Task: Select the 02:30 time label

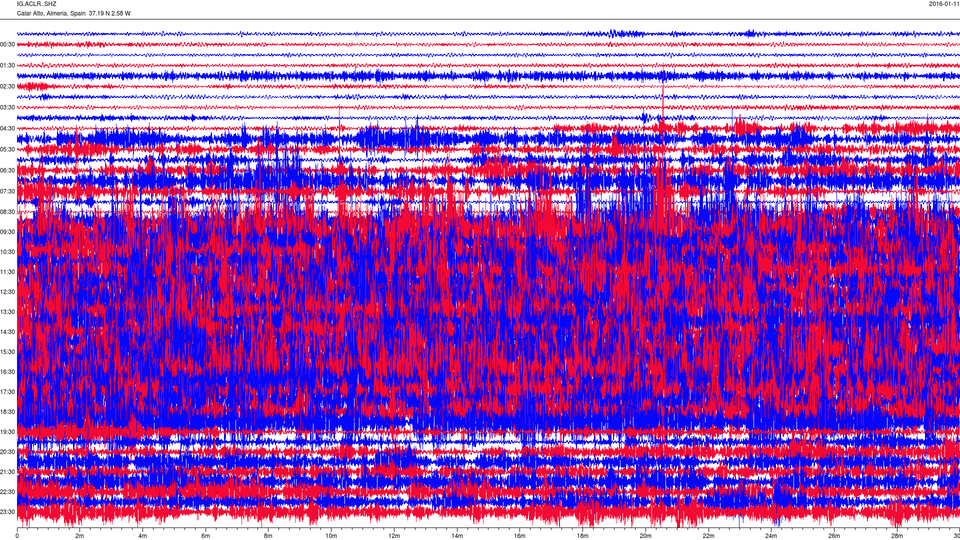Action: coord(7,86)
